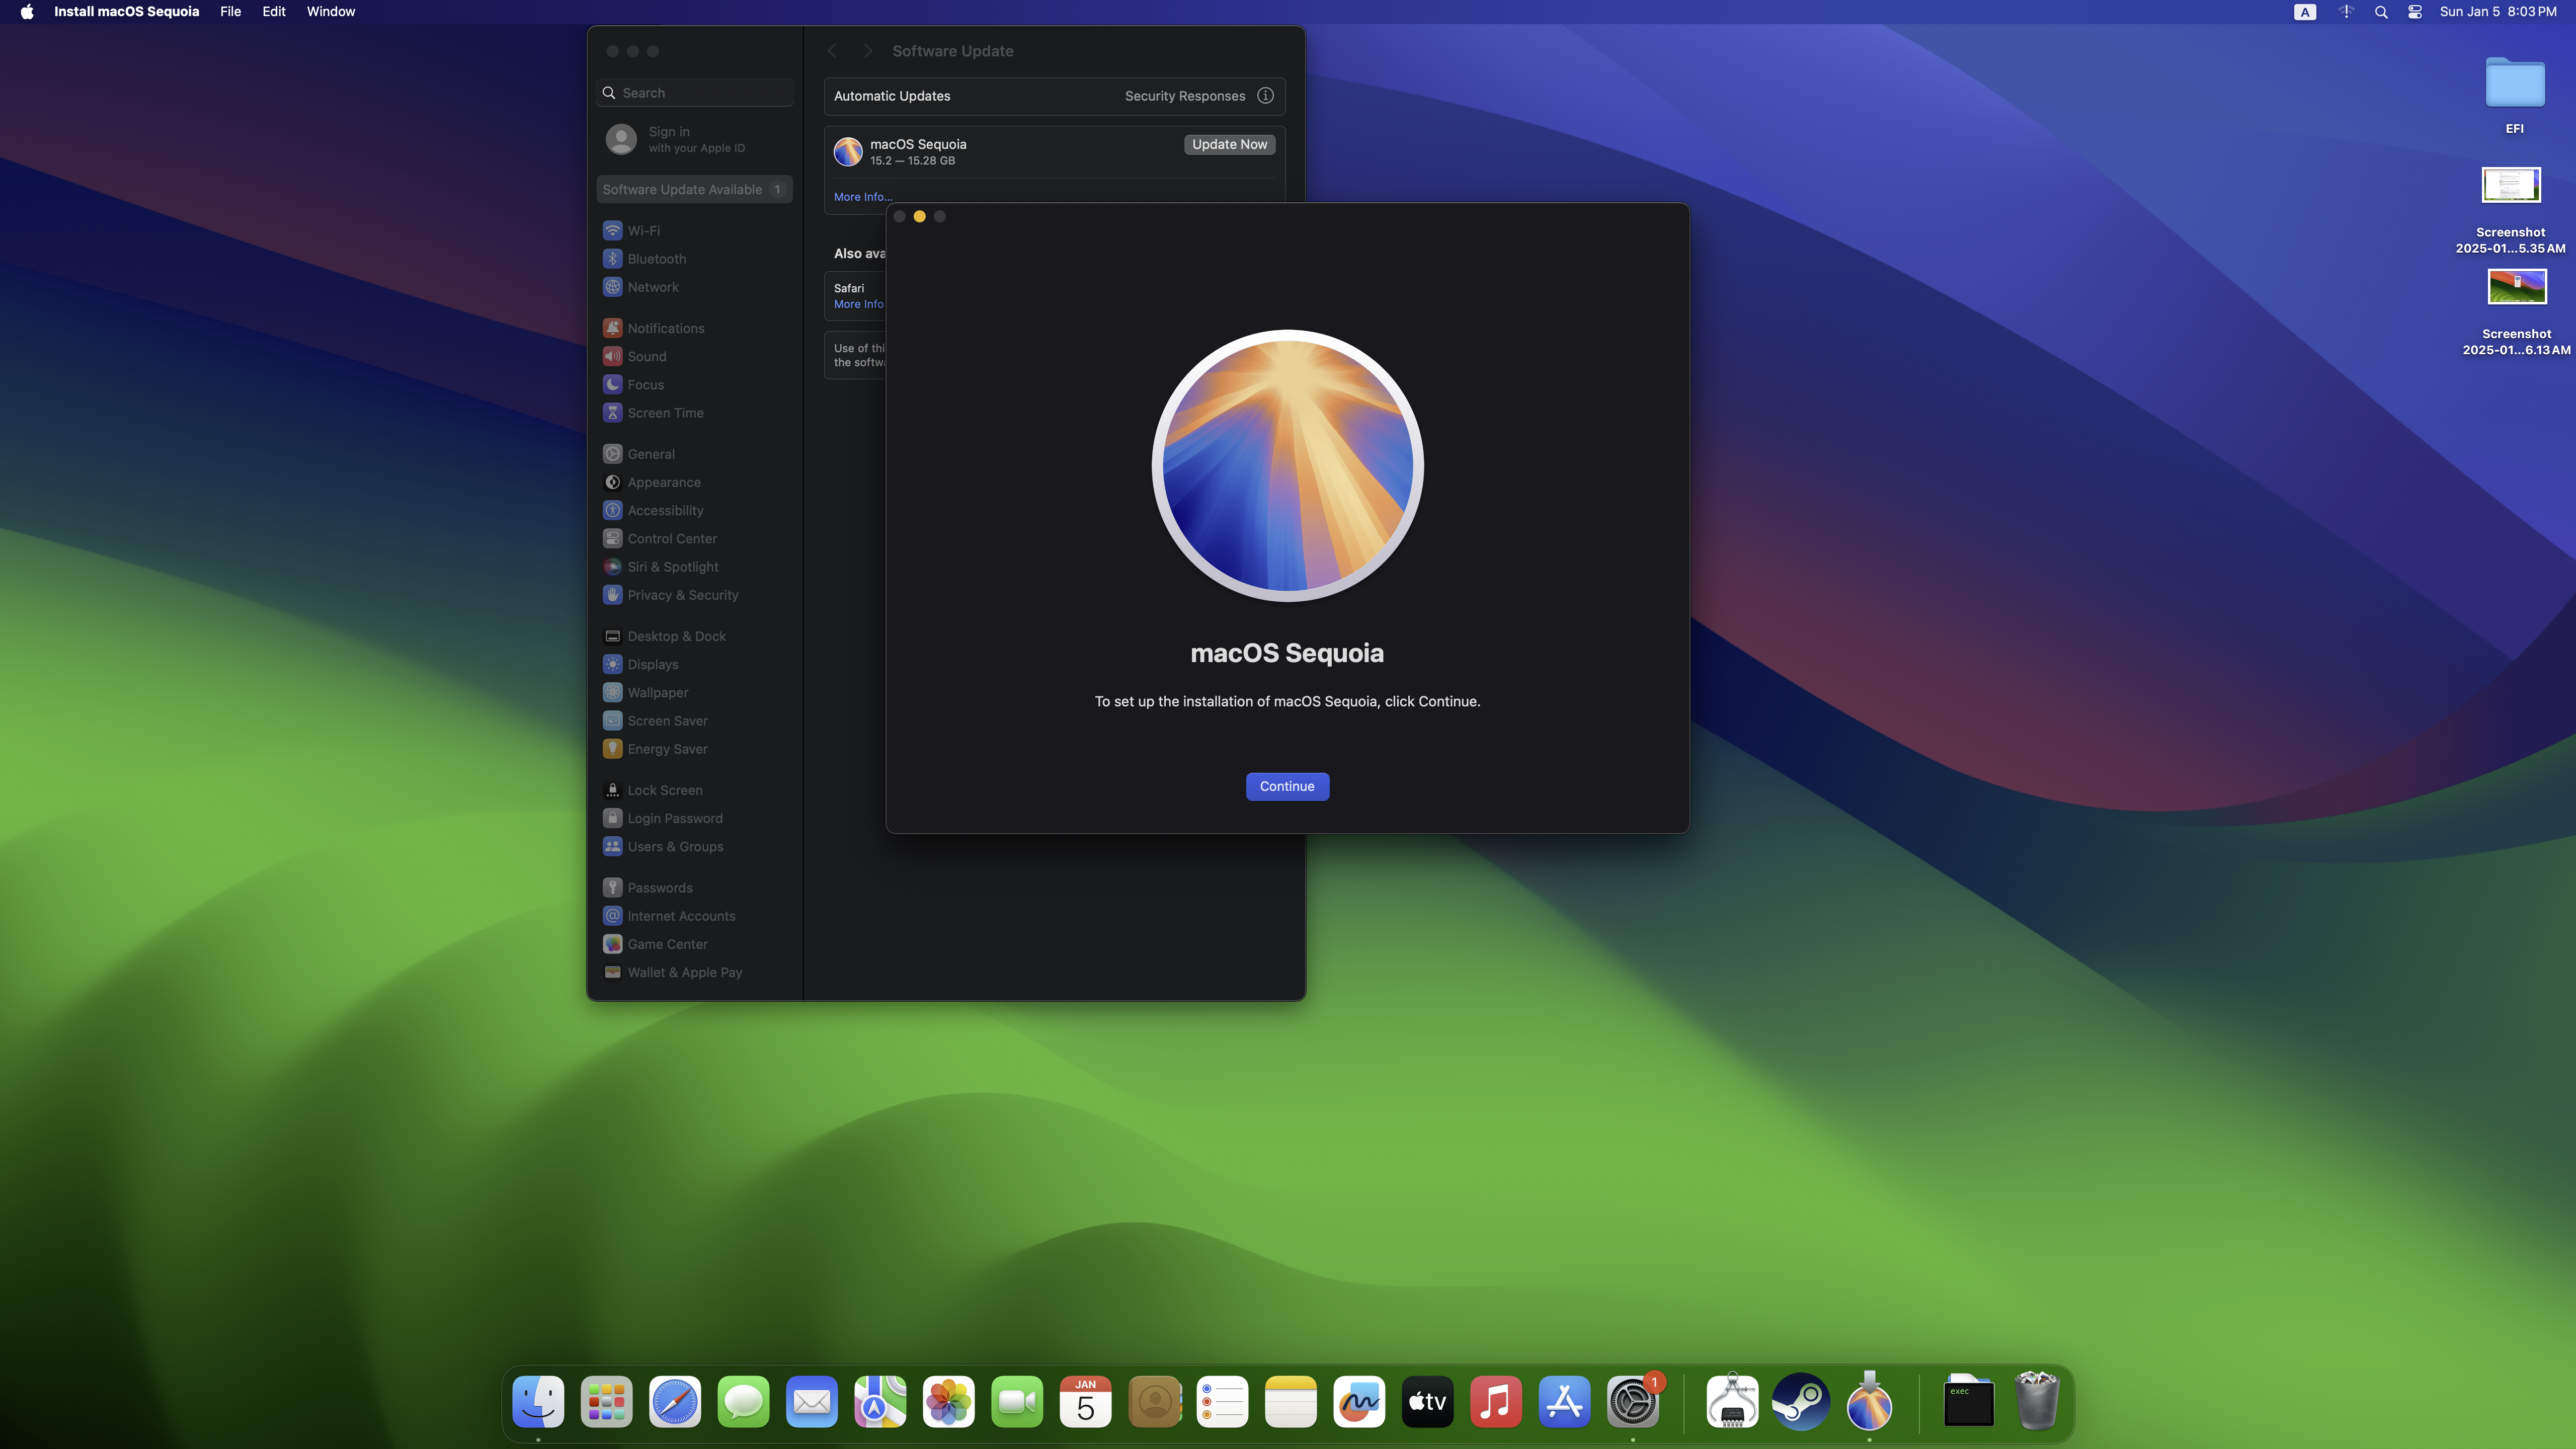Select Users & Groups in the sidebar
Screen dimensions: 2576x1449
pos(695,846)
